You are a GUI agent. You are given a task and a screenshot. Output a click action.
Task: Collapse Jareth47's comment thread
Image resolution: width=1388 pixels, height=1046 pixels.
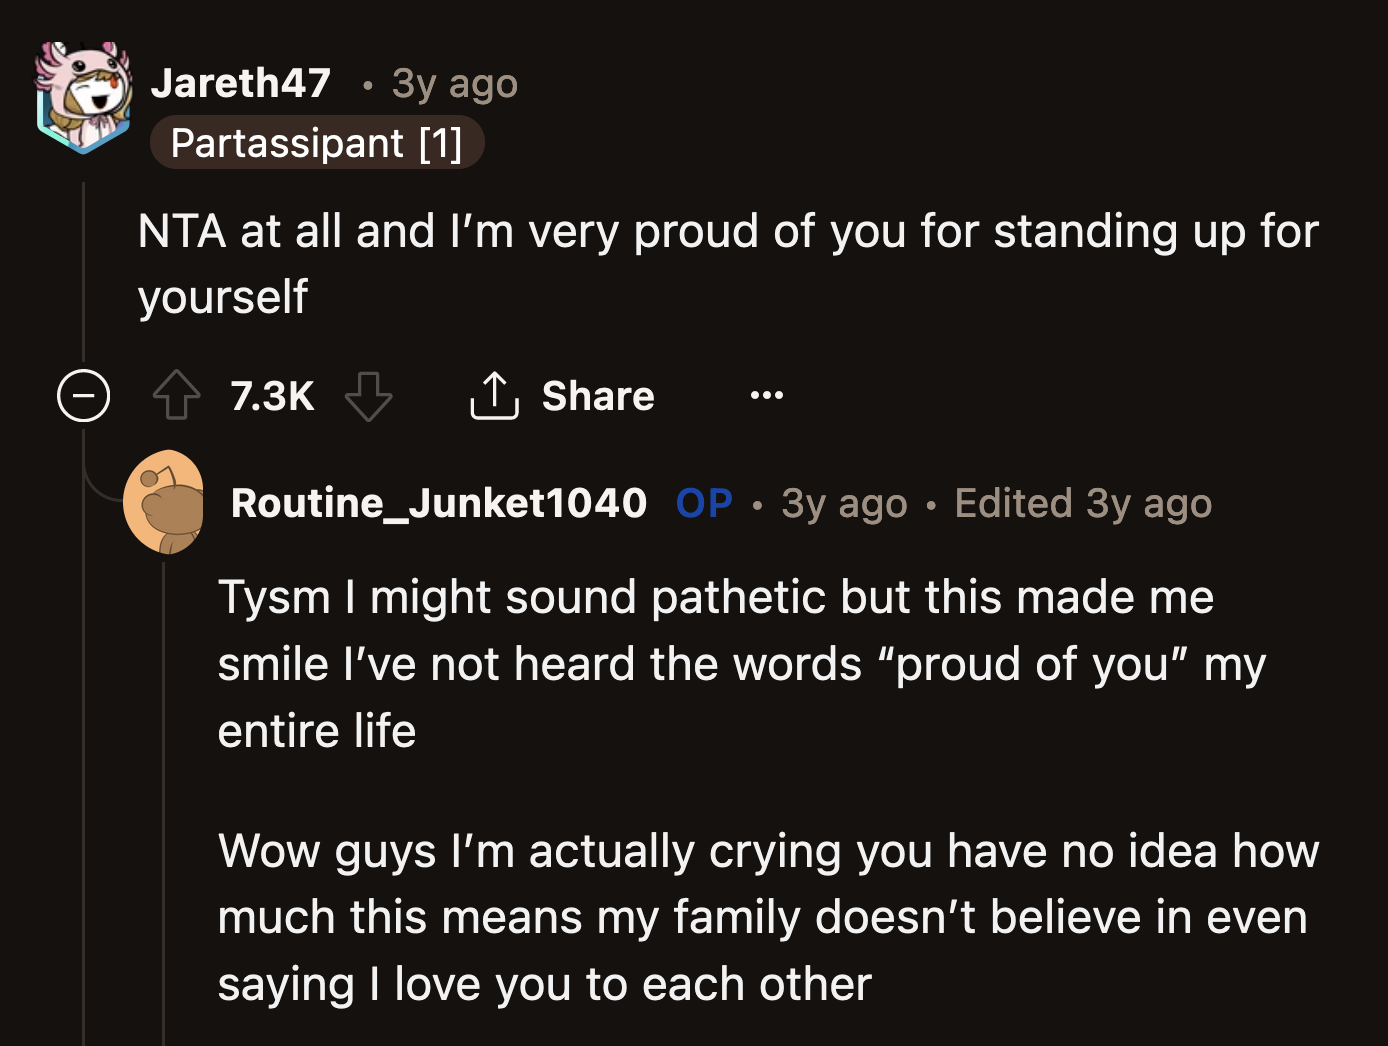(x=83, y=396)
